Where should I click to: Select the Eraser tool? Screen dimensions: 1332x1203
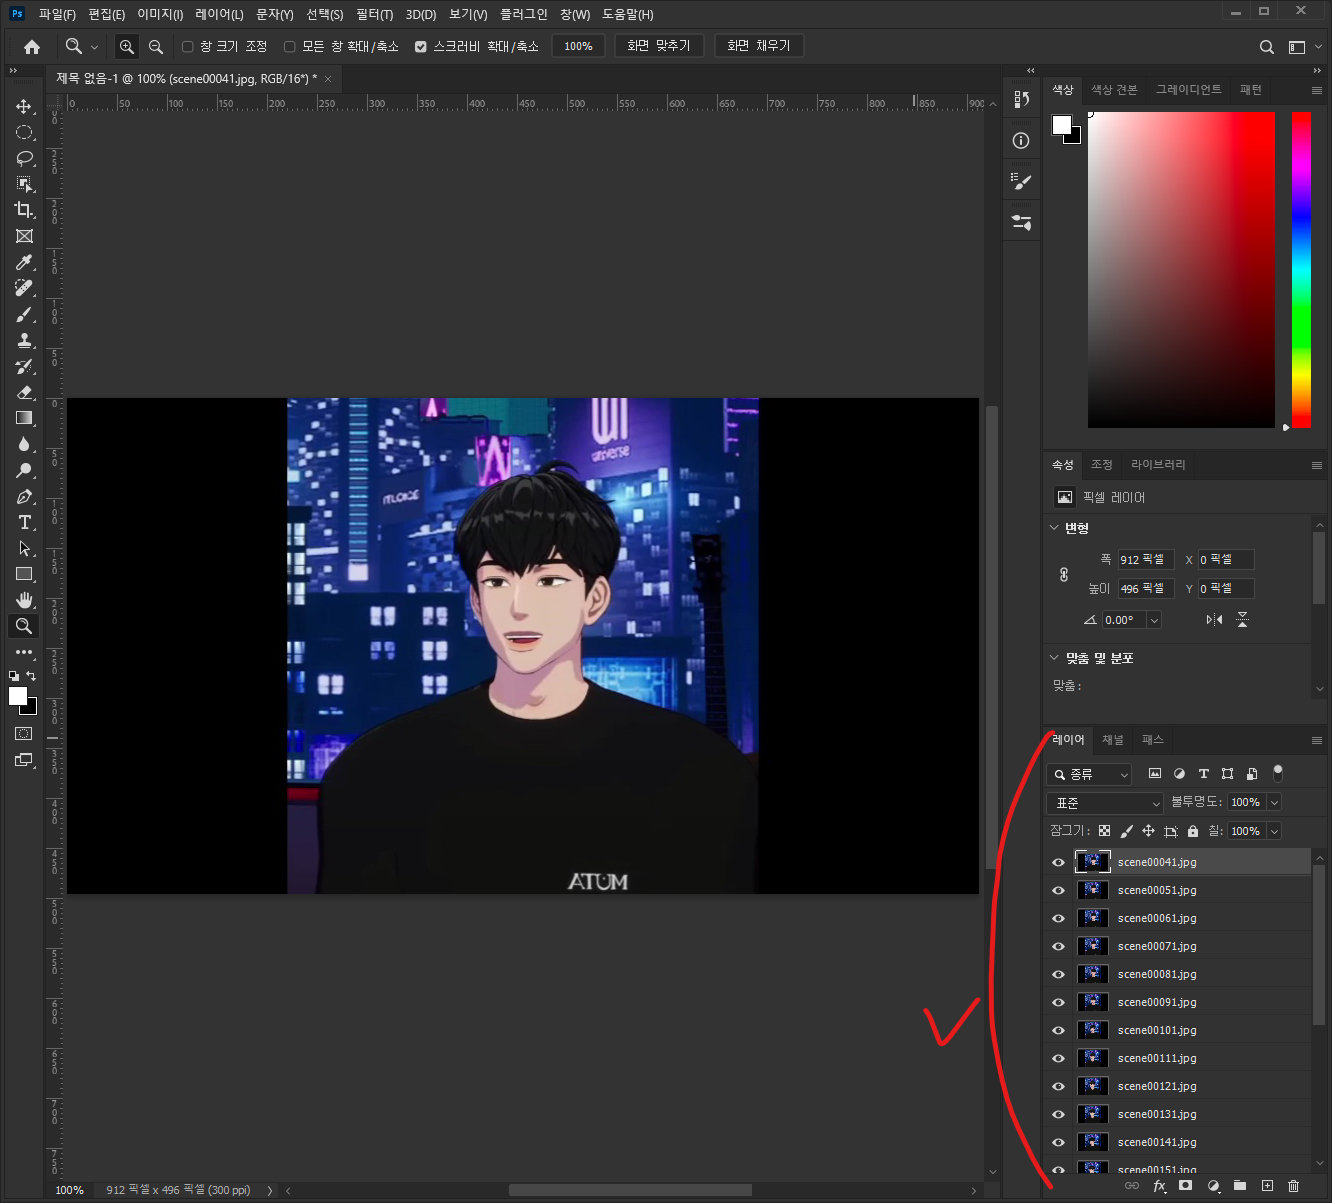(x=24, y=392)
